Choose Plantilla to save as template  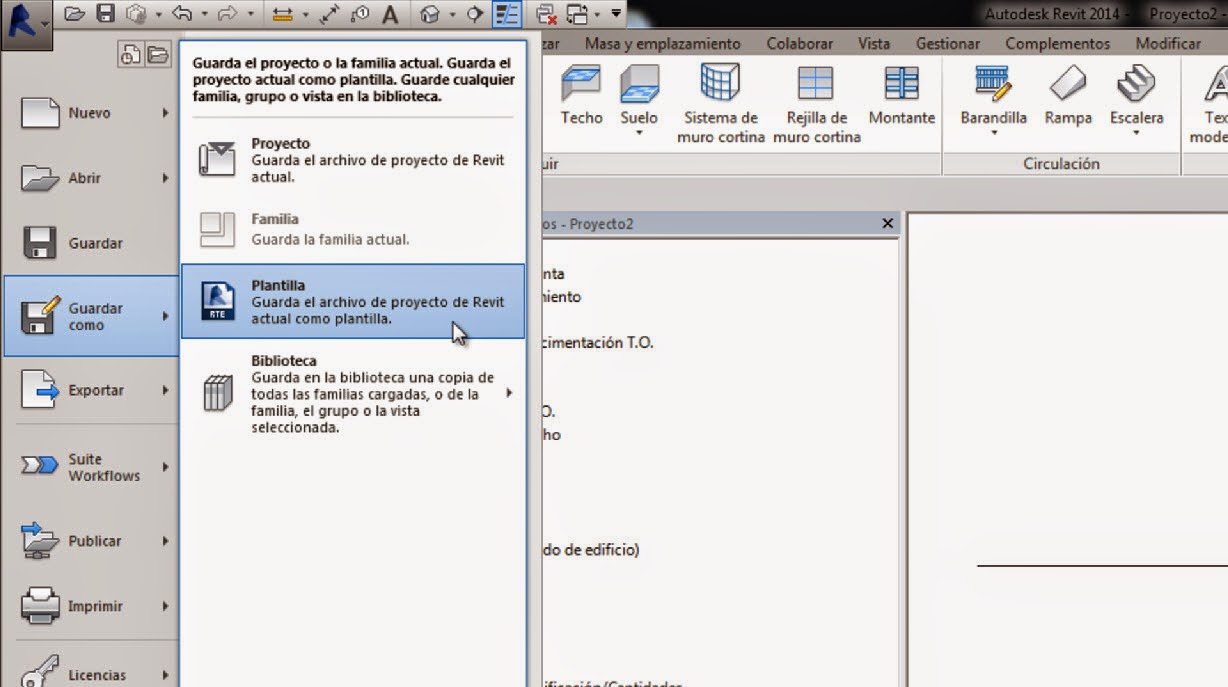[352, 301]
